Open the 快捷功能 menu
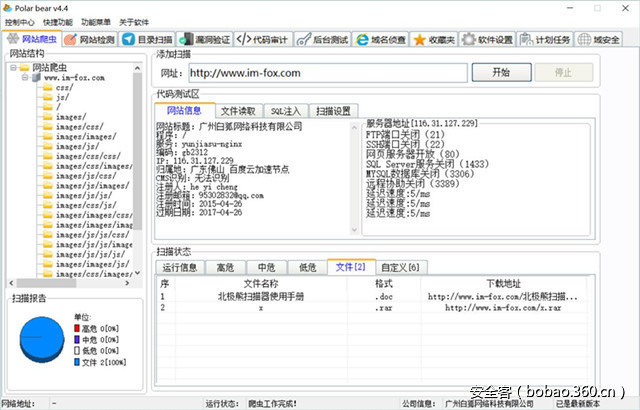640x410 pixels. click(58, 22)
